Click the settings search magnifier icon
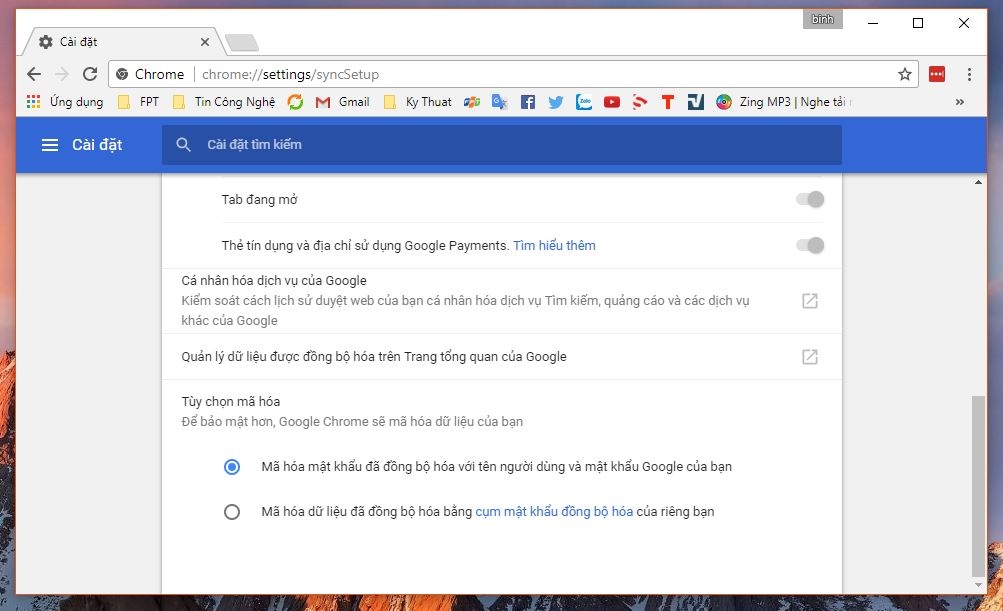Image resolution: width=1003 pixels, height=611 pixels. tap(184, 145)
